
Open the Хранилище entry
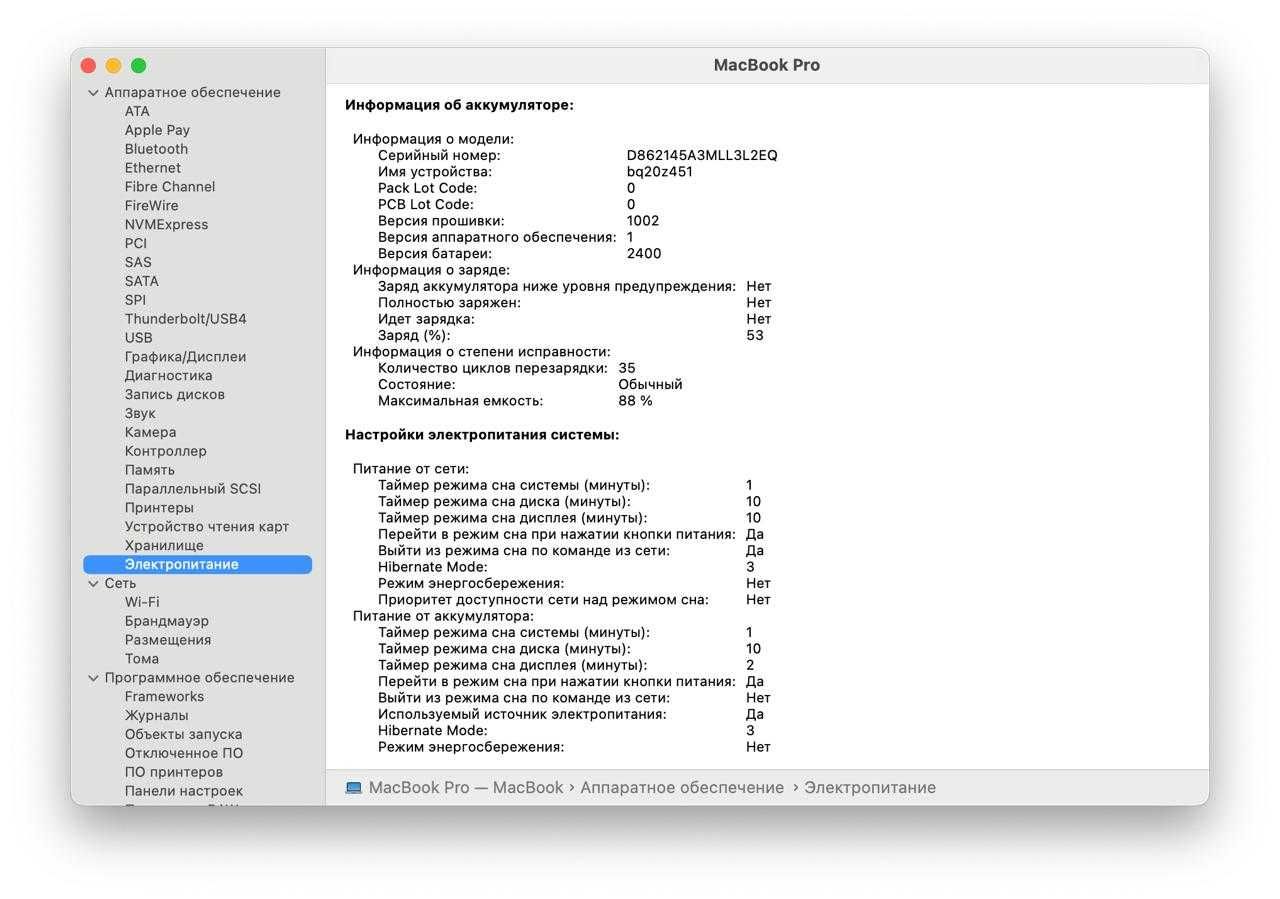coord(164,546)
